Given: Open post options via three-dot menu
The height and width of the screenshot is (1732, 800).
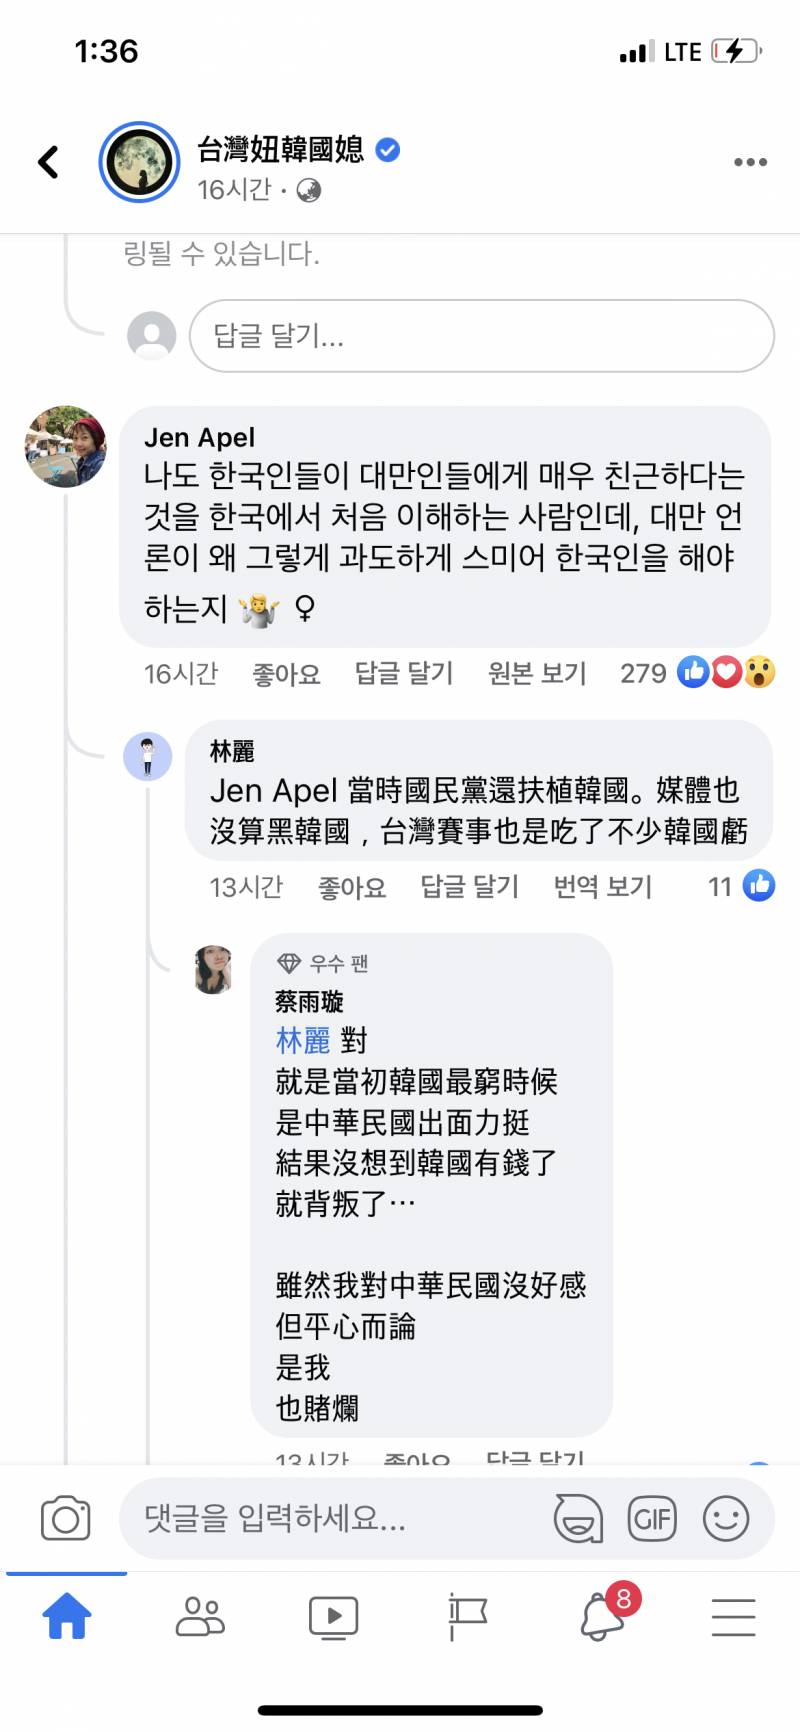Looking at the screenshot, I should (x=749, y=162).
